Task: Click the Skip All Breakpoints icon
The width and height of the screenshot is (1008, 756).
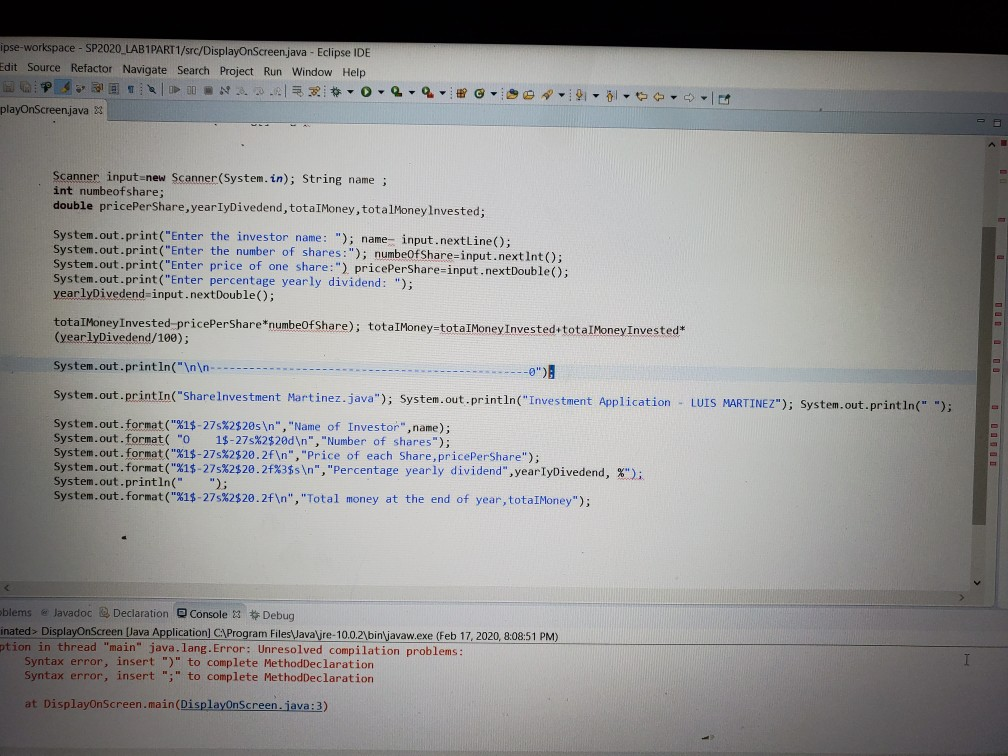Action: coord(152,90)
